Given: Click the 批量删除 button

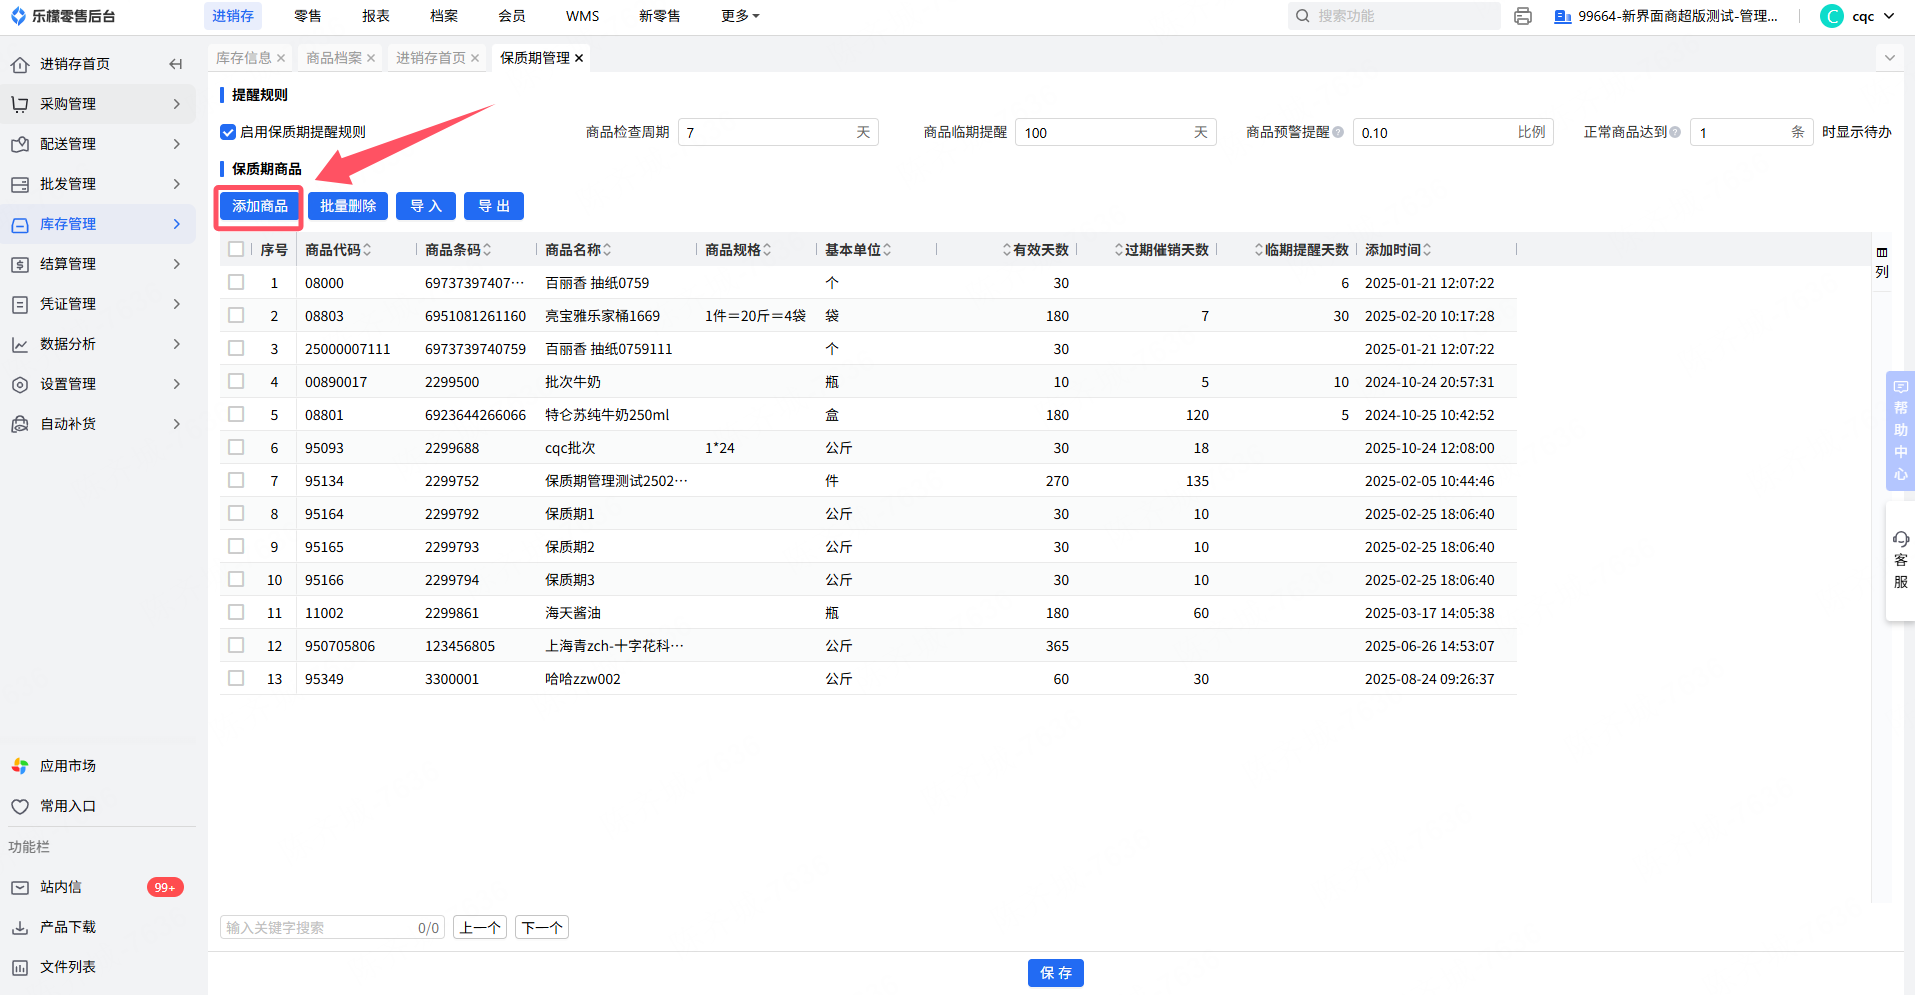Looking at the screenshot, I should coord(348,206).
